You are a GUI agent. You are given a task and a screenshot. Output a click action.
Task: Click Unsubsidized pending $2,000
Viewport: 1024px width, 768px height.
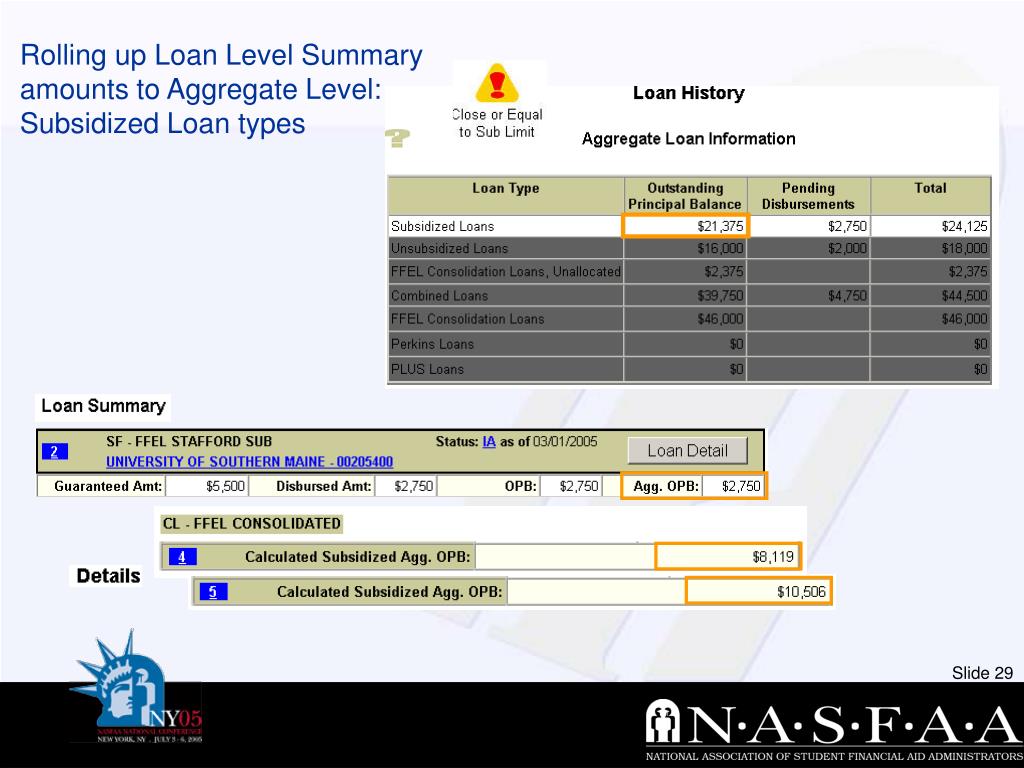847,248
